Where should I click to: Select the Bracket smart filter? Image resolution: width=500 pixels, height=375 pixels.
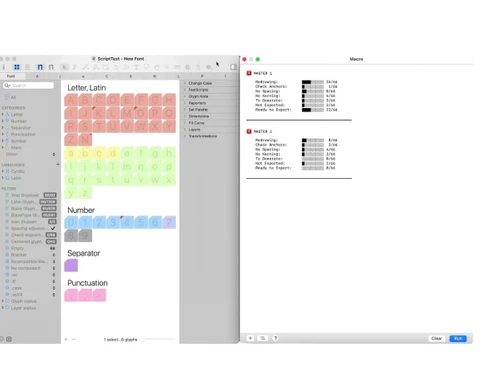(29, 255)
